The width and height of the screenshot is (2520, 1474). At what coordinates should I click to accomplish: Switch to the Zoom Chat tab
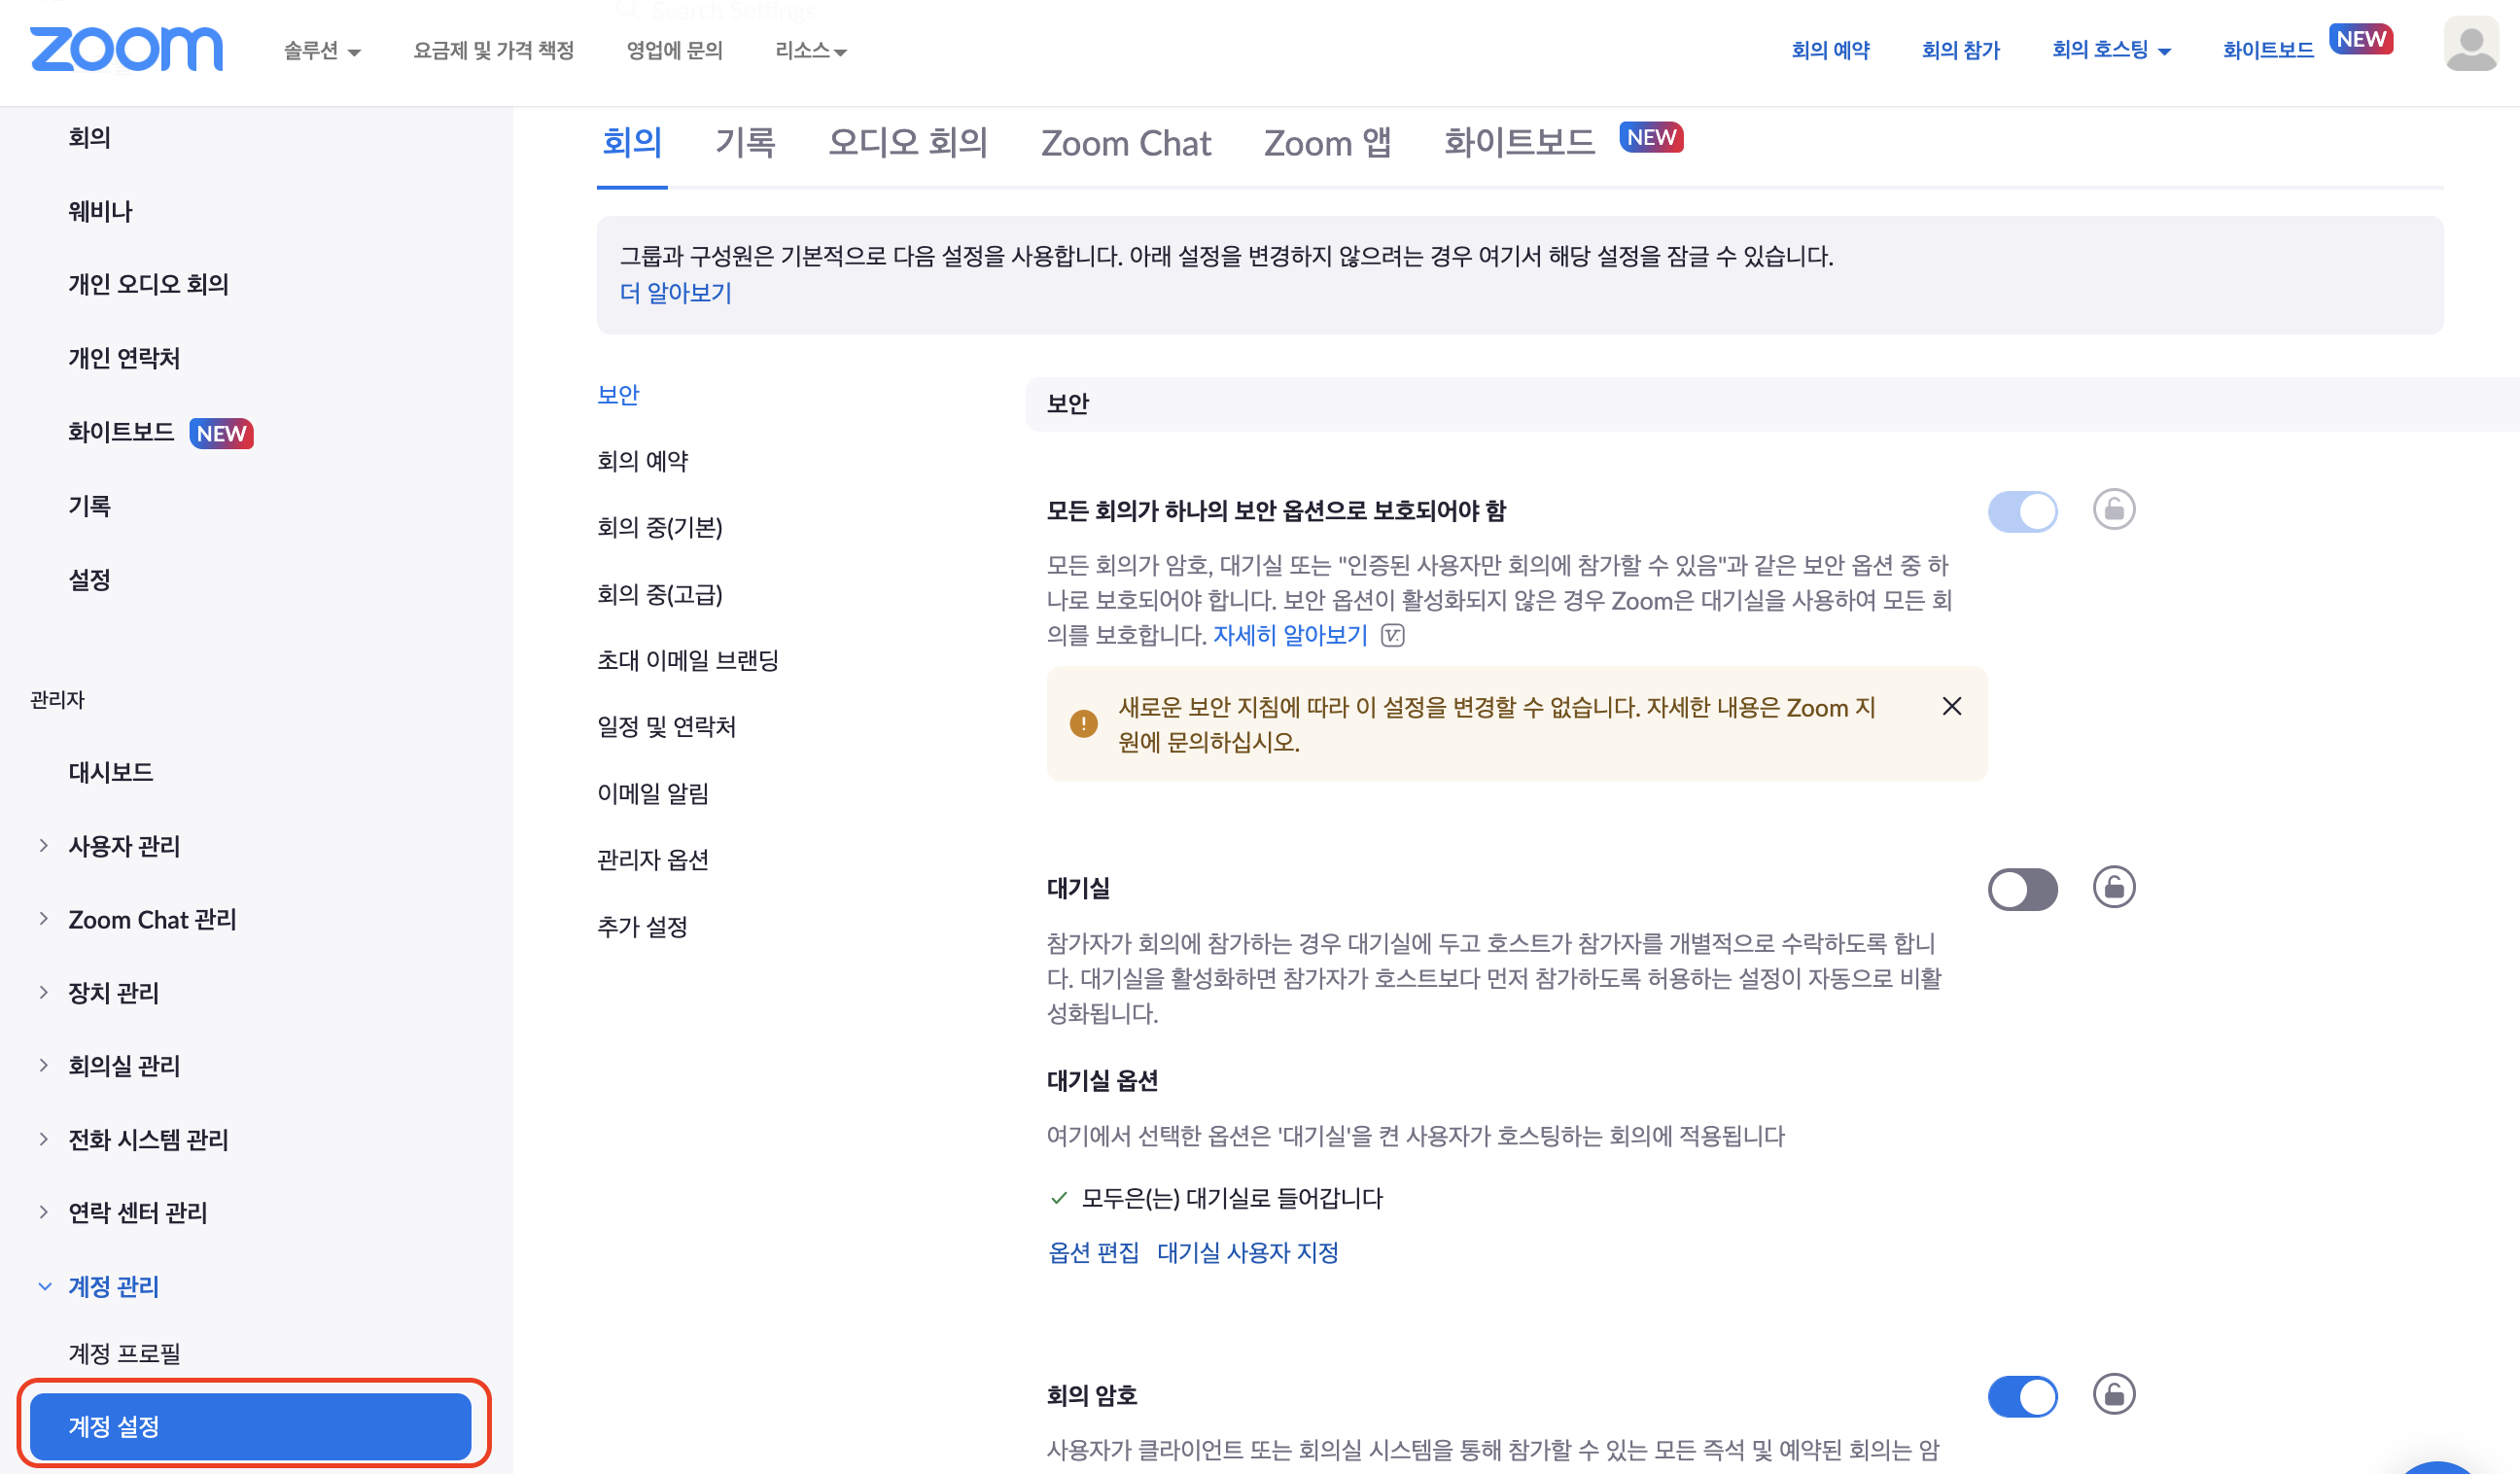pyautogui.click(x=1125, y=143)
